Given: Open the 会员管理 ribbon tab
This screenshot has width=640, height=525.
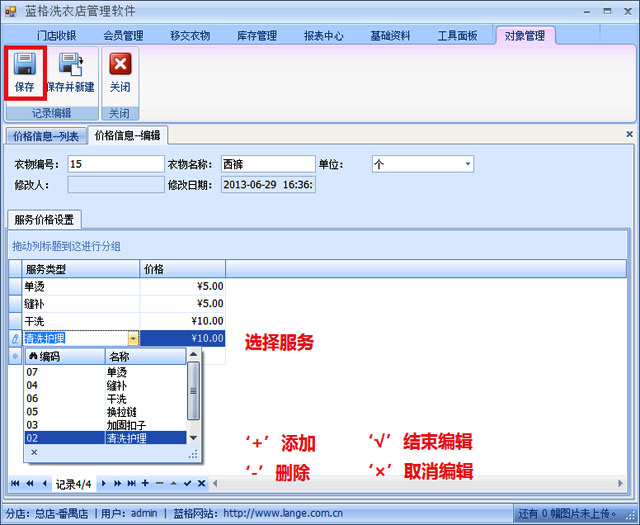Looking at the screenshot, I should coord(123,36).
